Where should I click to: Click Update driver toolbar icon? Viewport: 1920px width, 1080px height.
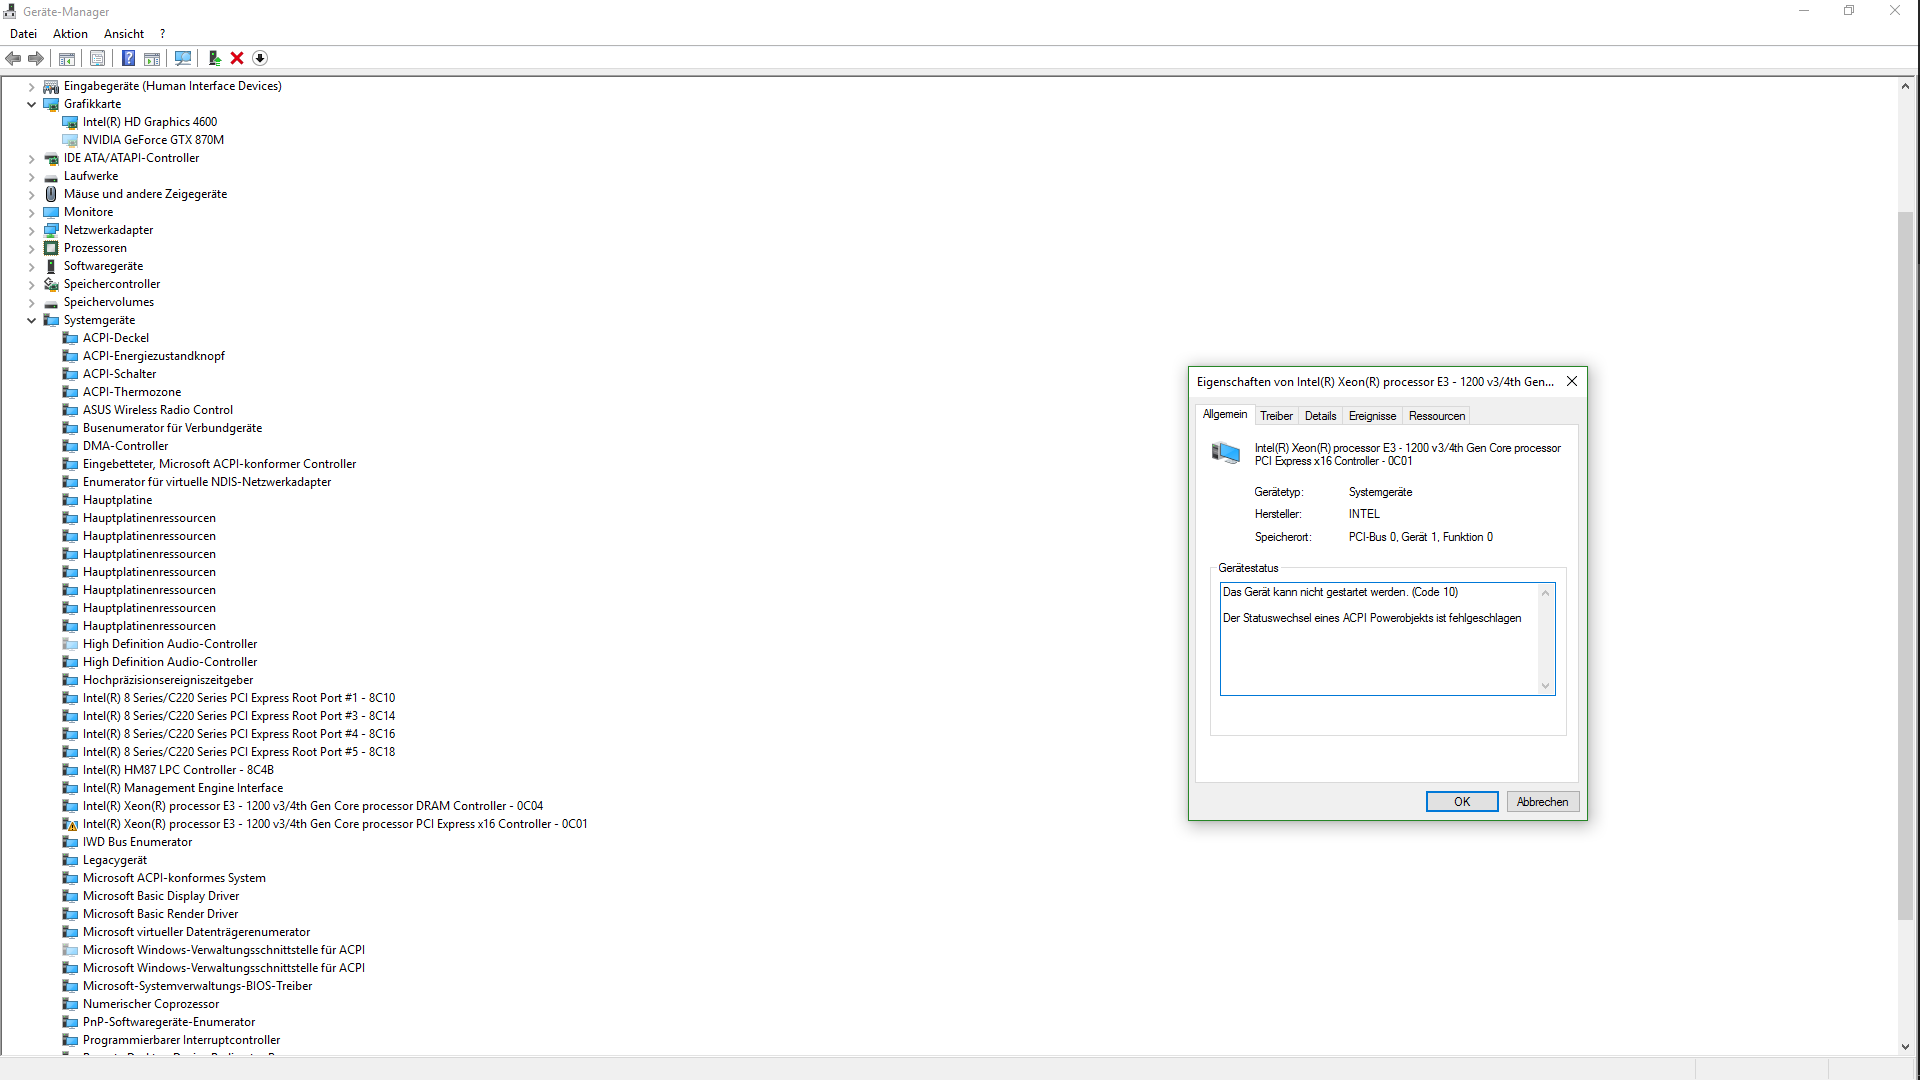(214, 58)
